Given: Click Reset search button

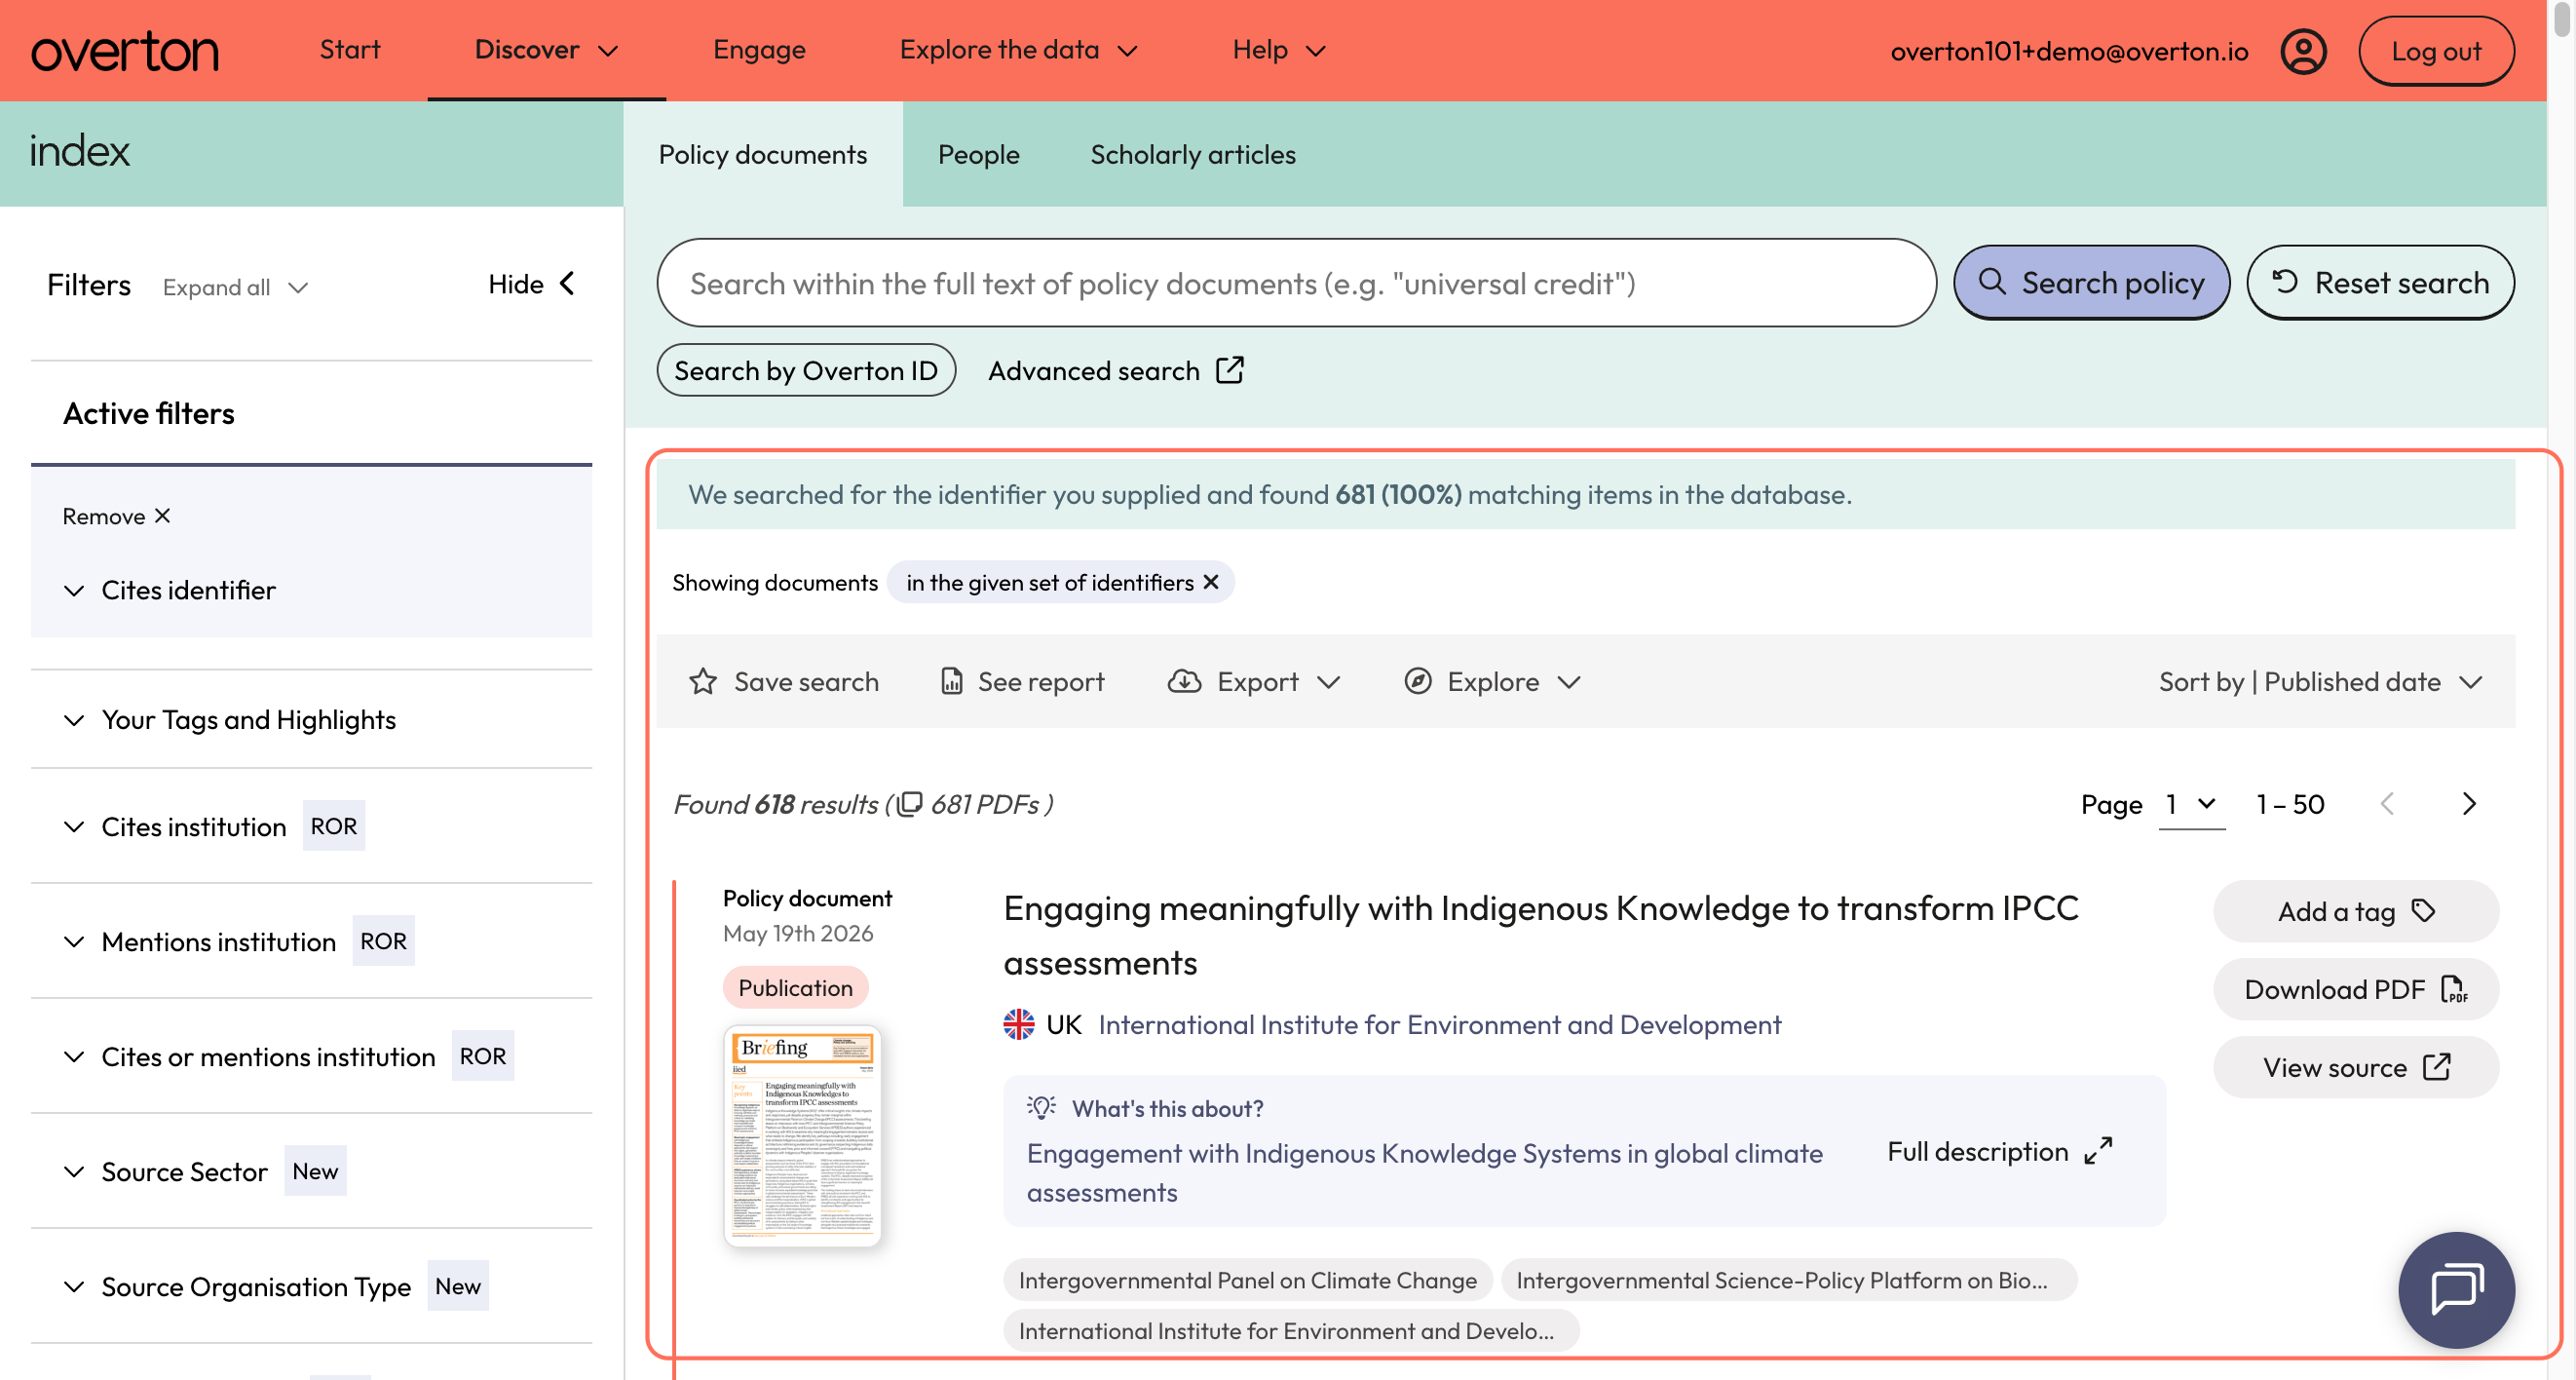Looking at the screenshot, I should pyautogui.click(x=2380, y=283).
